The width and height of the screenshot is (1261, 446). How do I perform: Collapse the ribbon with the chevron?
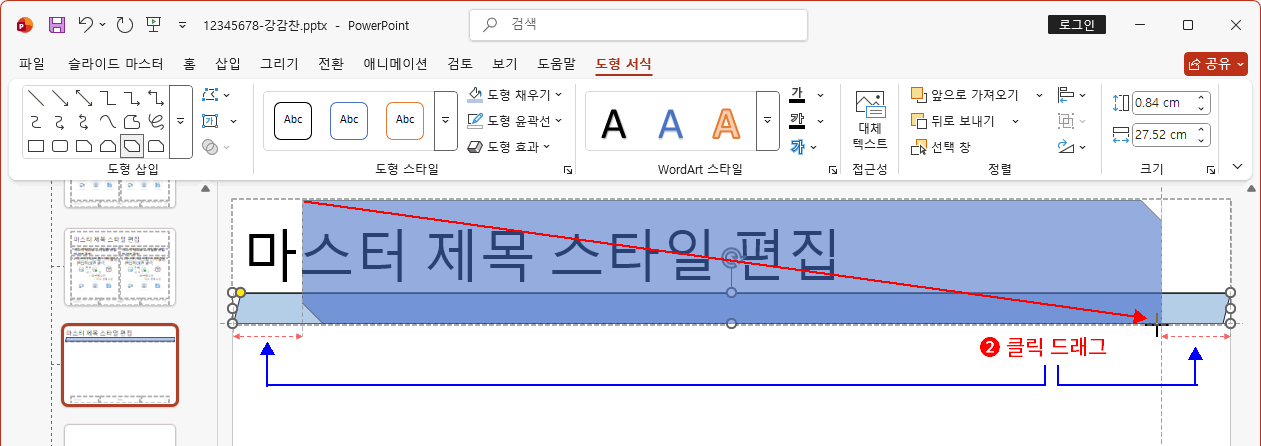click(x=1237, y=167)
